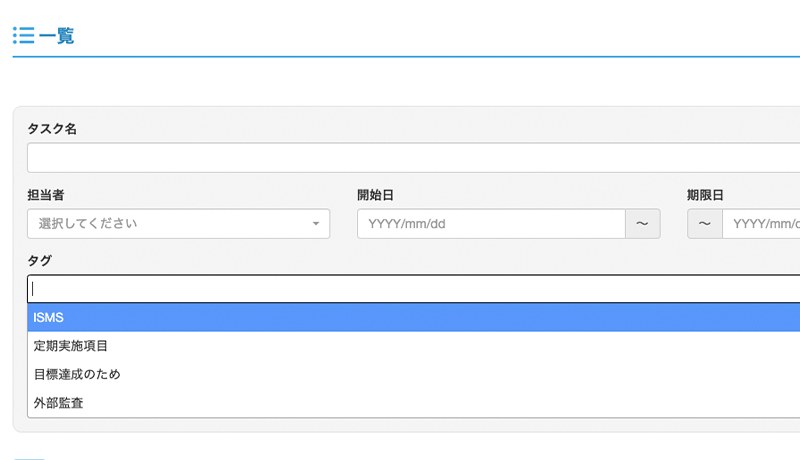The image size is (800, 460).
Task: Click the タスク名 field label
Action: click(x=52, y=129)
